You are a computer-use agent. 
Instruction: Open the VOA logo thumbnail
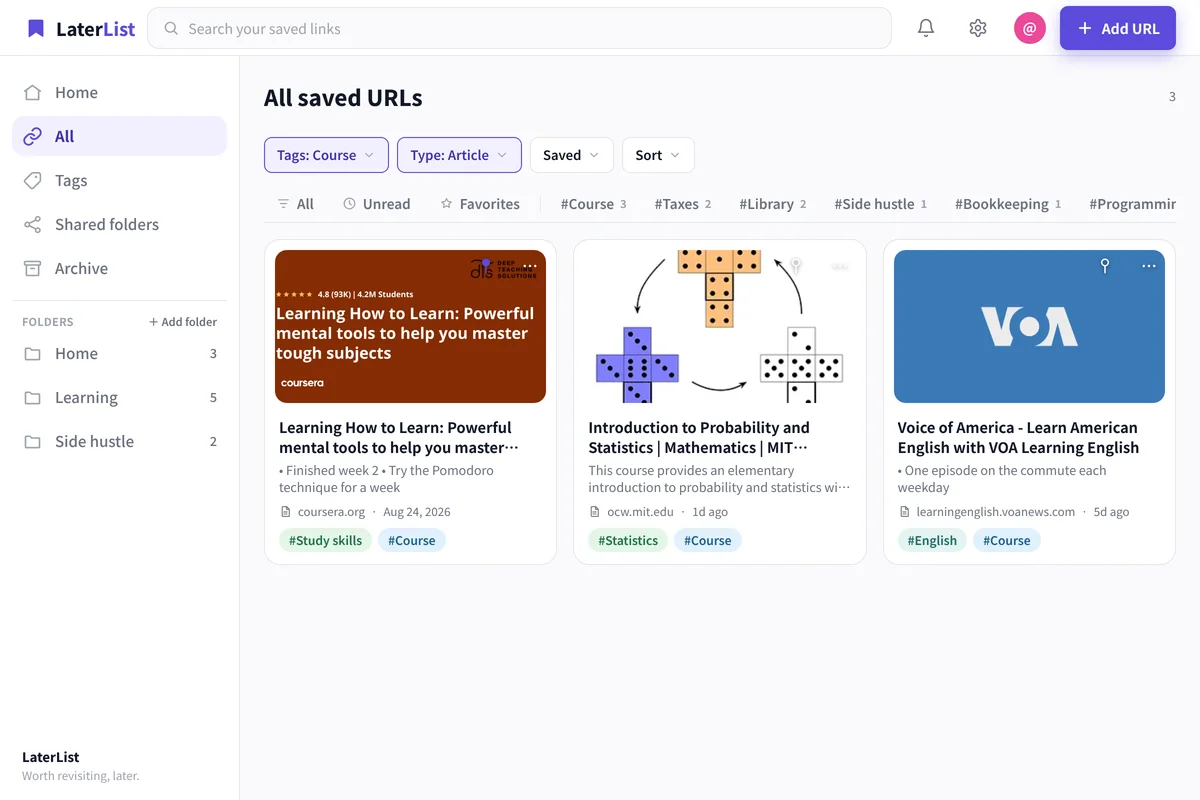coord(1029,326)
